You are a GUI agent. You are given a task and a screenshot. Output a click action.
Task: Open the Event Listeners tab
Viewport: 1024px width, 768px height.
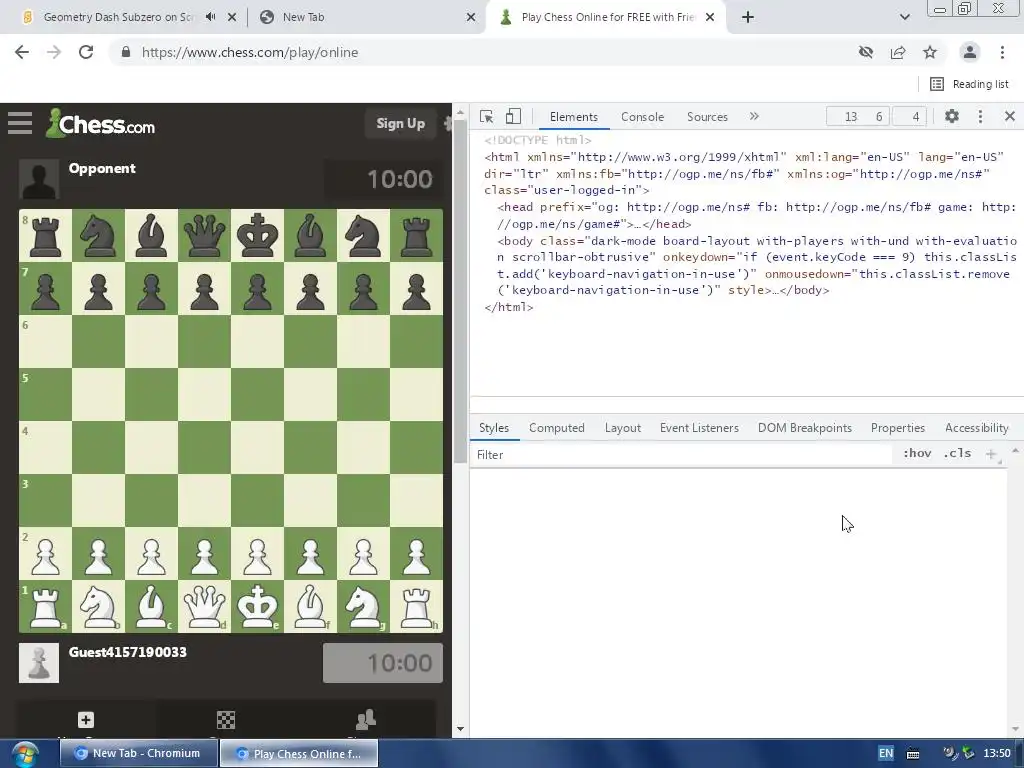pos(699,428)
